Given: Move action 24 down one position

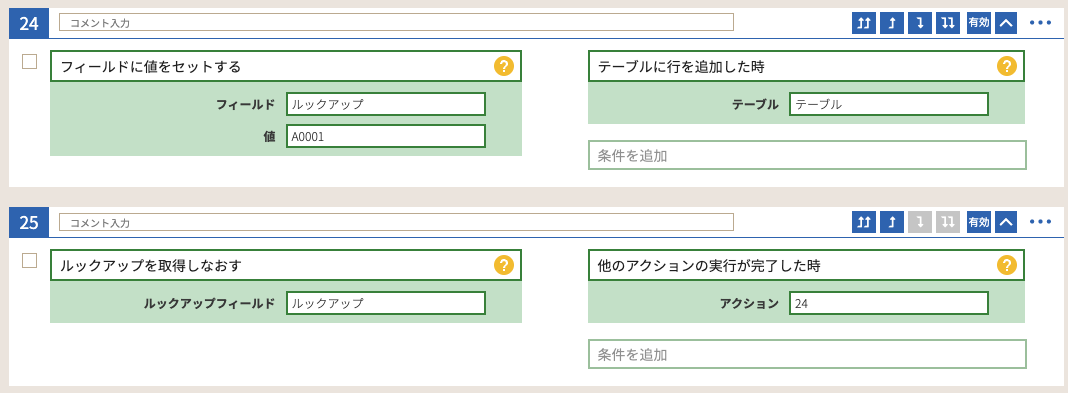Looking at the screenshot, I should pos(920,22).
